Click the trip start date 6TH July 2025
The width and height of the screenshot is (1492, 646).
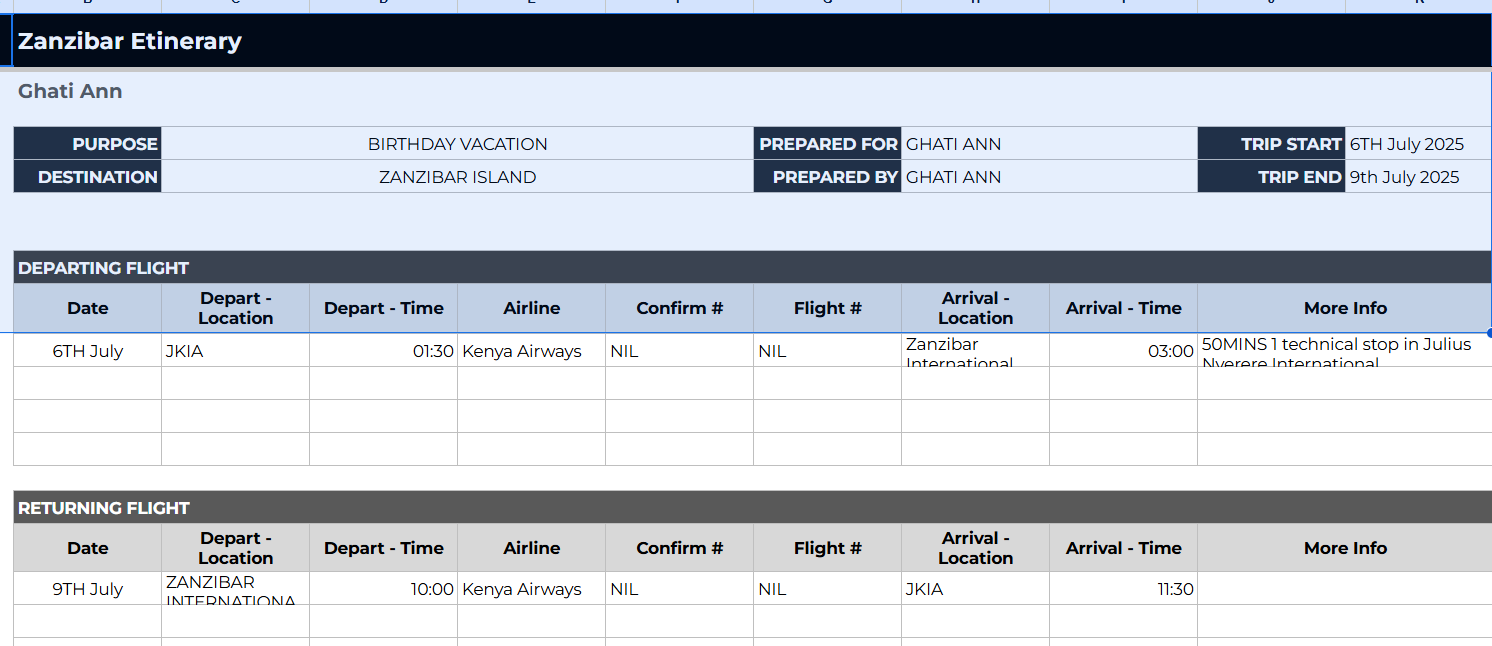(1418, 144)
